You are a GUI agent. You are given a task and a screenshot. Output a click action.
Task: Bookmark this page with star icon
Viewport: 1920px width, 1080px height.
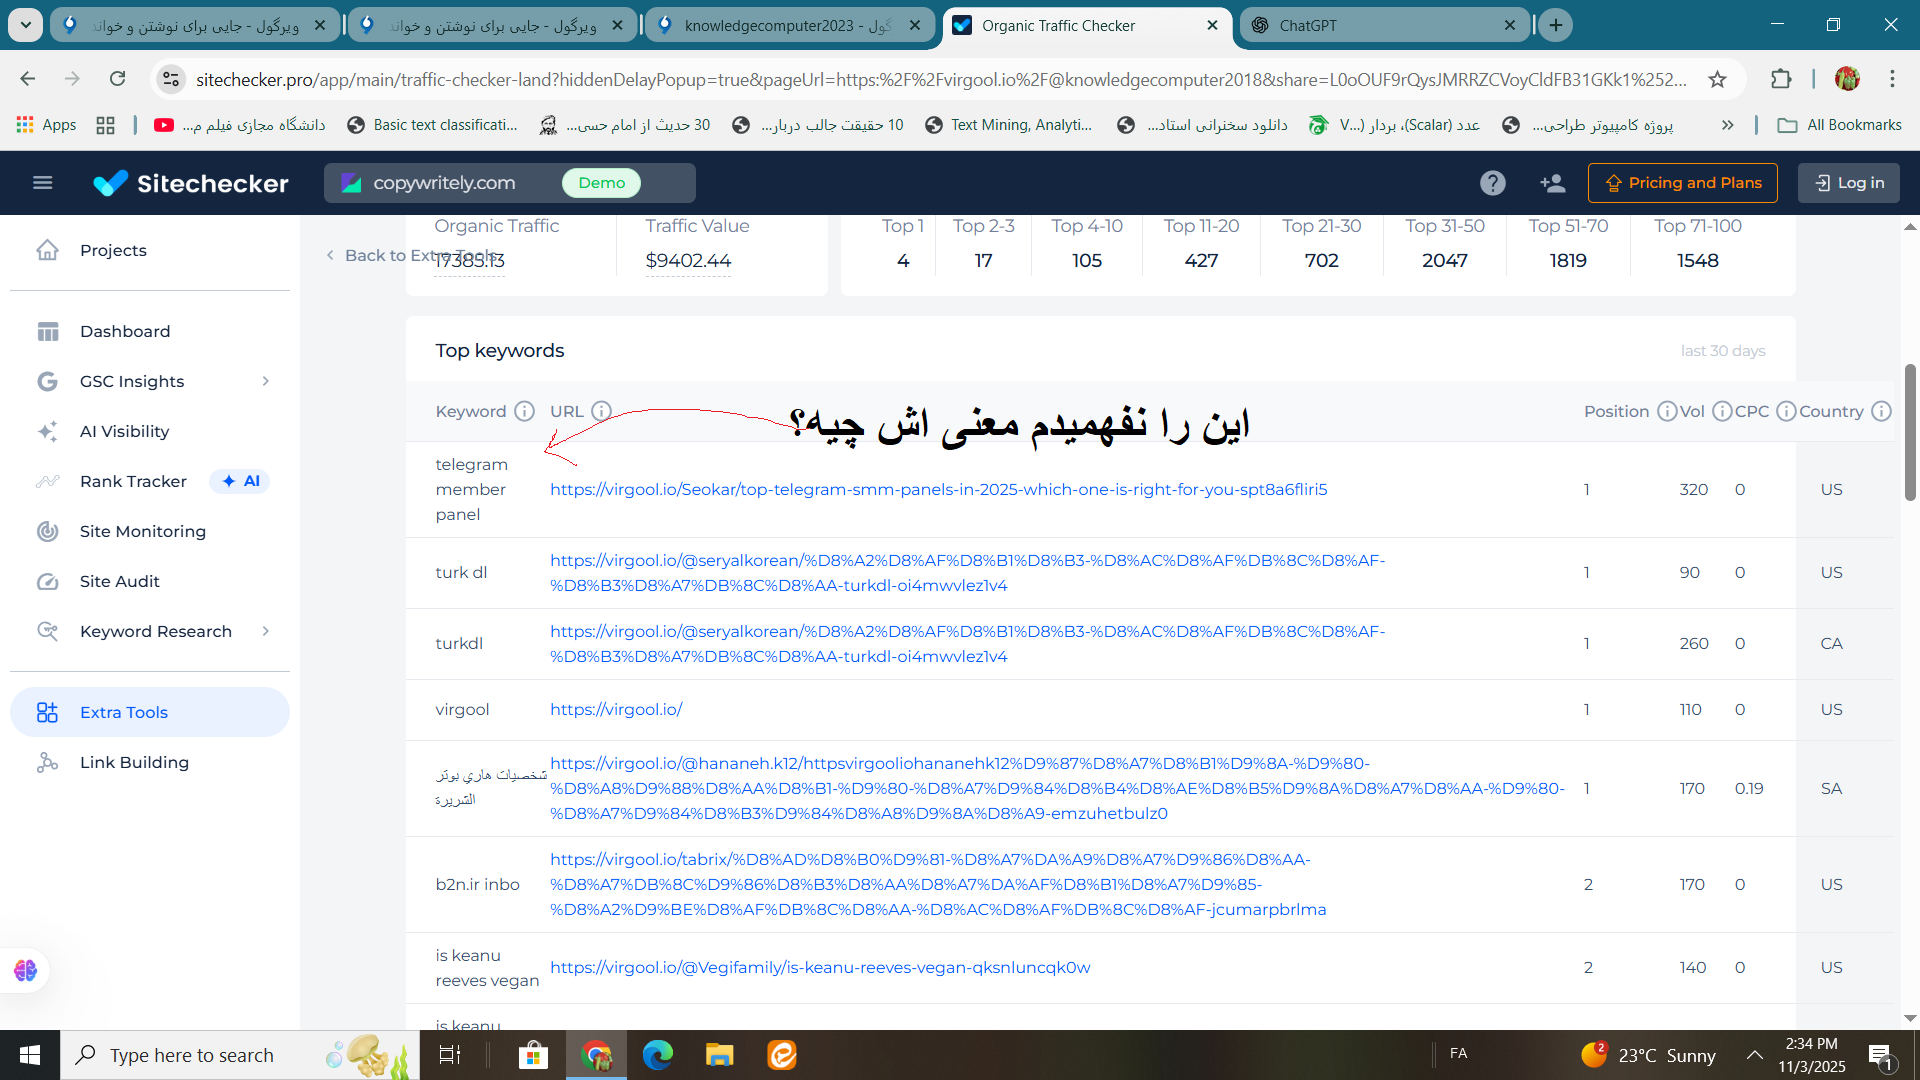point(1717,79)
